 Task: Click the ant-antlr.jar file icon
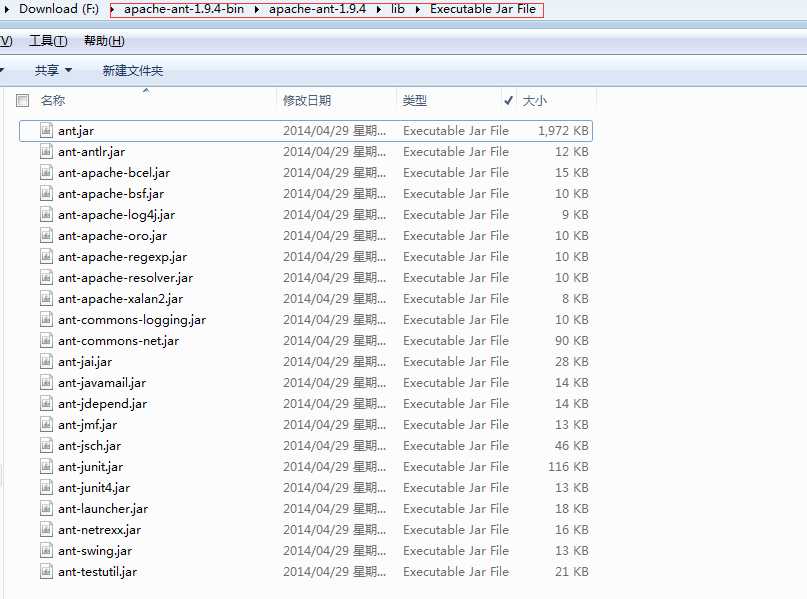coord(46,151)
